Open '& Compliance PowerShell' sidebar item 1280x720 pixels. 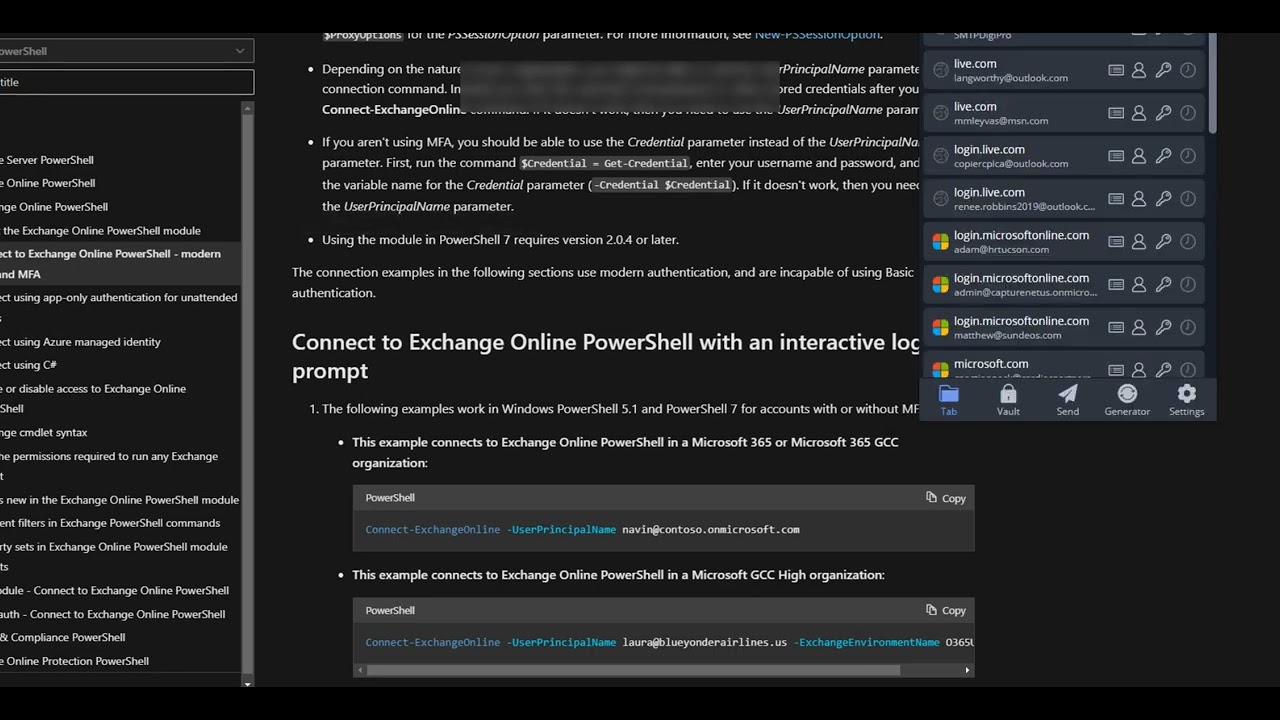[x=63, y=637]
